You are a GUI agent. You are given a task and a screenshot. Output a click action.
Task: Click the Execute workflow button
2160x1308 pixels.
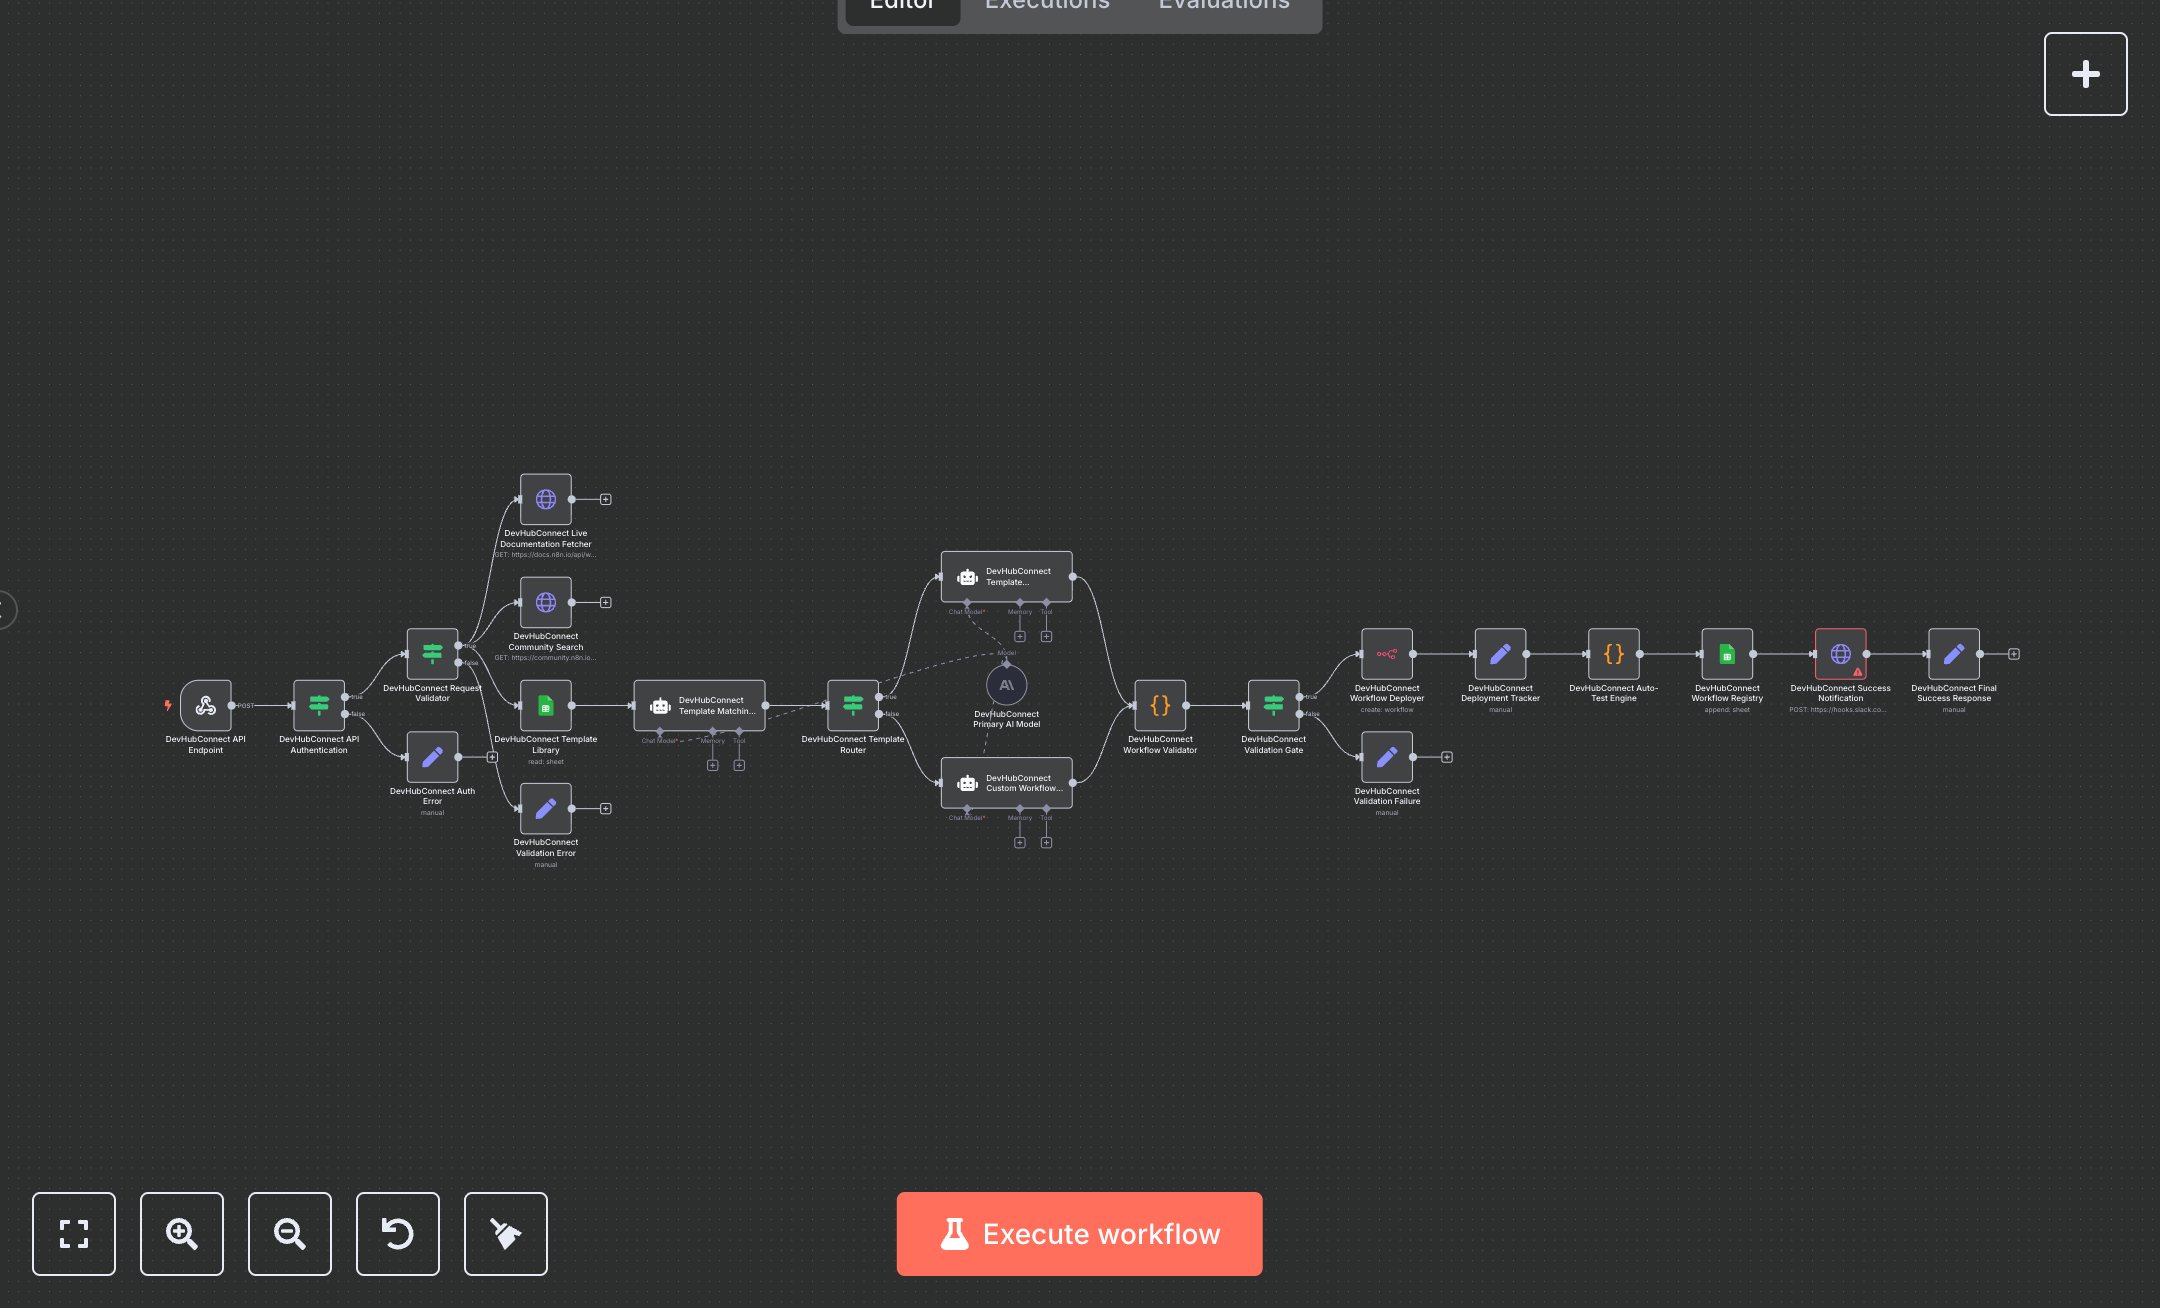coord(1079,1234)
